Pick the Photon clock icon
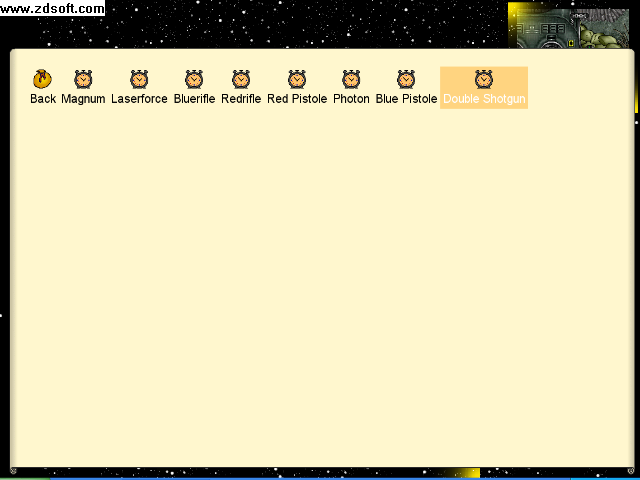 tap(351, 79)
